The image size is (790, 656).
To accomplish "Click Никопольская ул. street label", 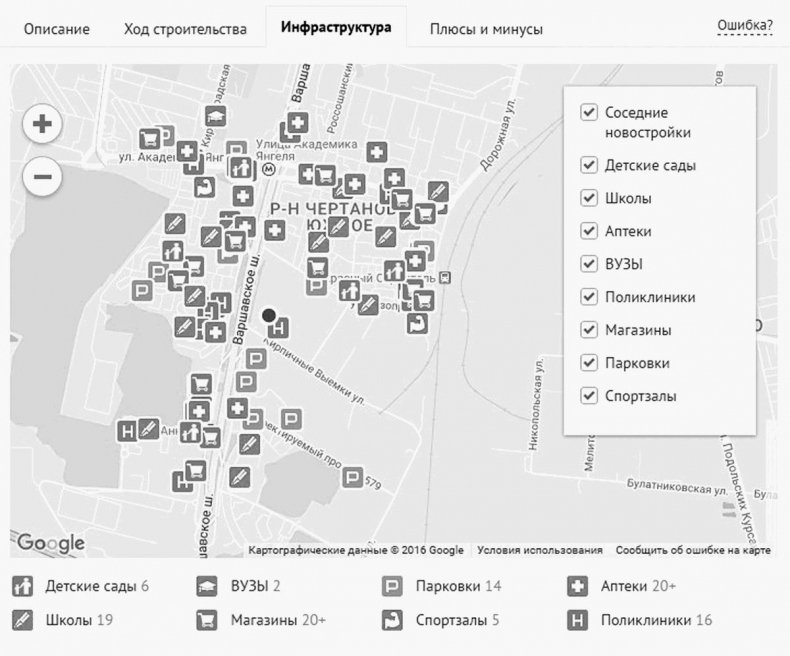I will pos(536,404).
